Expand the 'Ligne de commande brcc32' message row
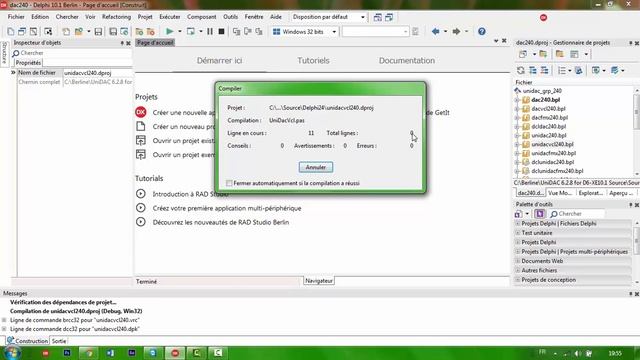The height and width of the screenshot is (360, 640). pyautogui.click(x=4, y=320)
